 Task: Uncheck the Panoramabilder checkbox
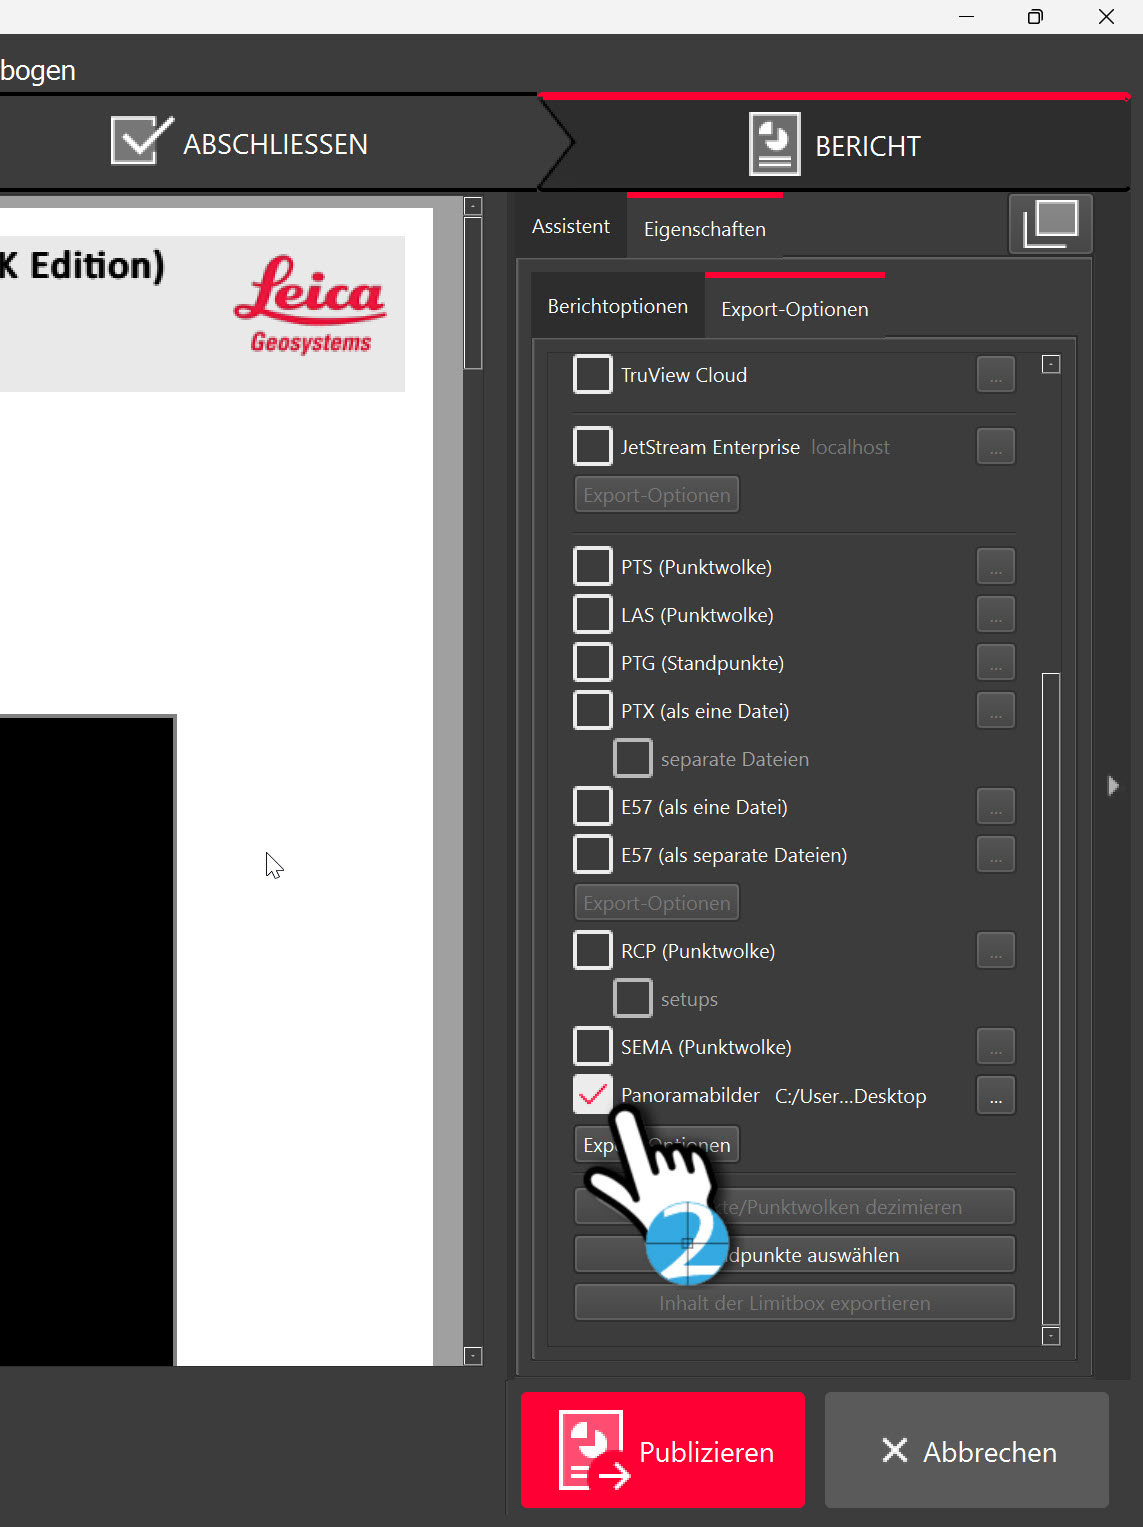tap(593, 1094)
